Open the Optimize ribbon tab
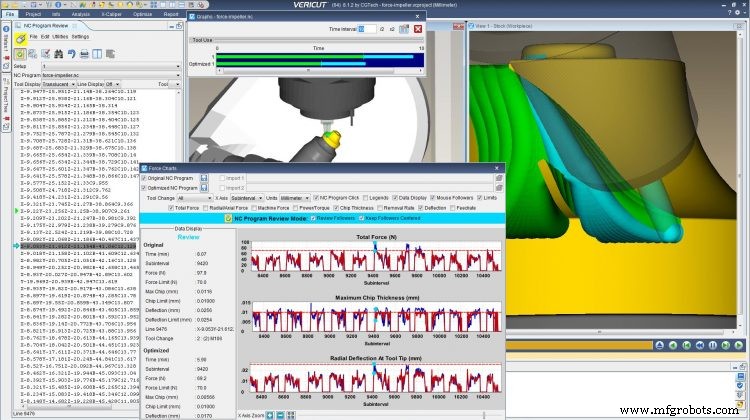Screen dimensions: 750x420 tap(143, 14)
